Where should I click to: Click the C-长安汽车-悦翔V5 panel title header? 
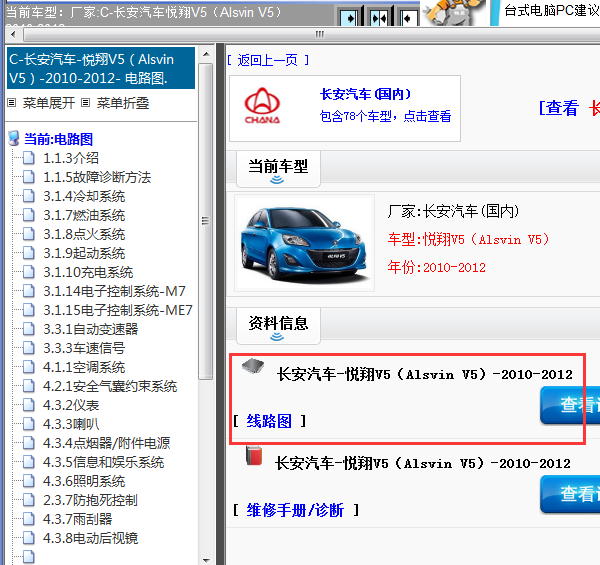click(101, 68)
